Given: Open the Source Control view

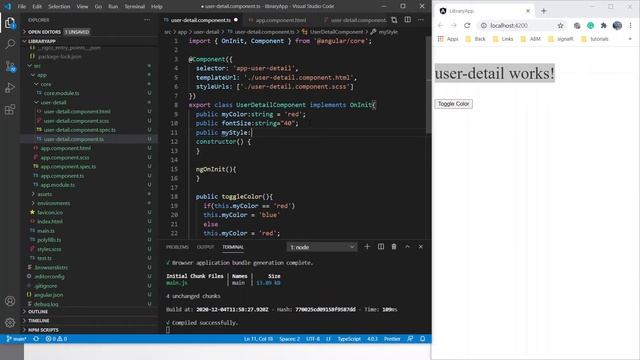Looking at the screenshot, I should [10, 66].
